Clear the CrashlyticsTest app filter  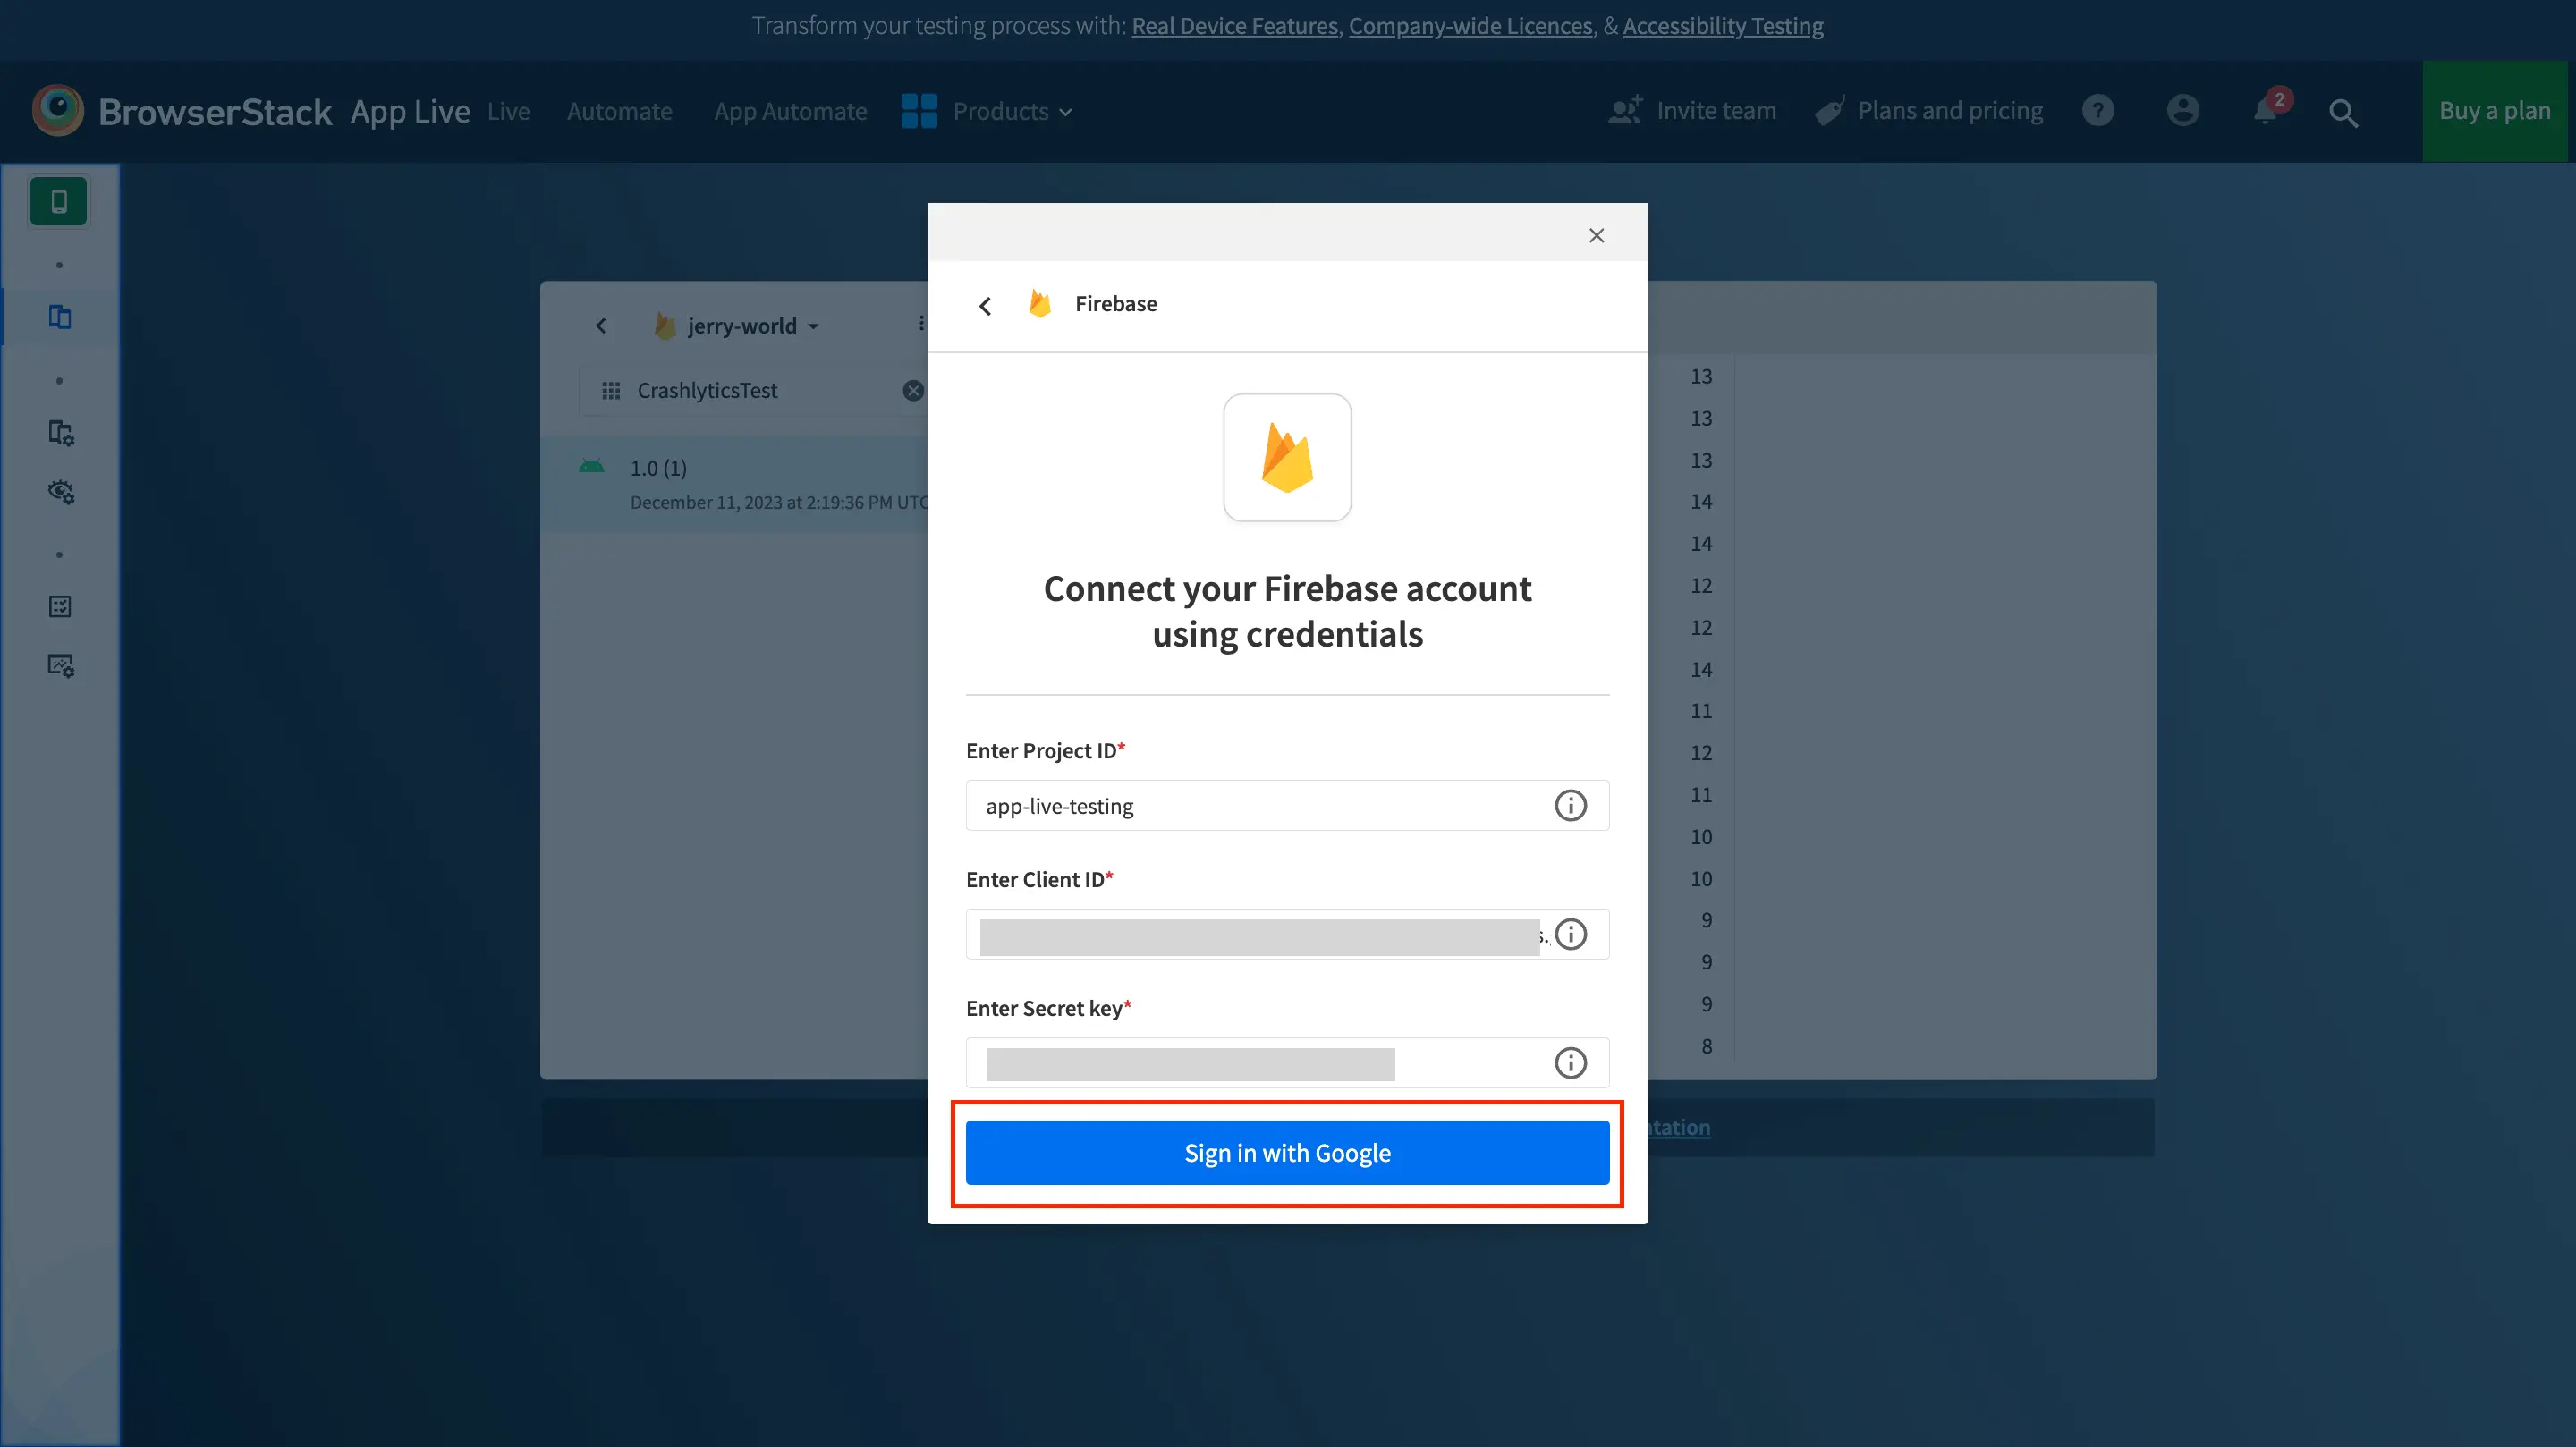click(x=912, y=390)
